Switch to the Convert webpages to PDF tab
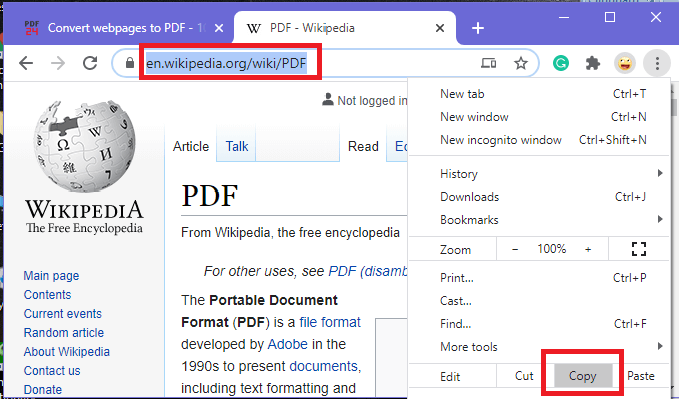This screenshot has height=399, width=679. [x=123, y=28]
